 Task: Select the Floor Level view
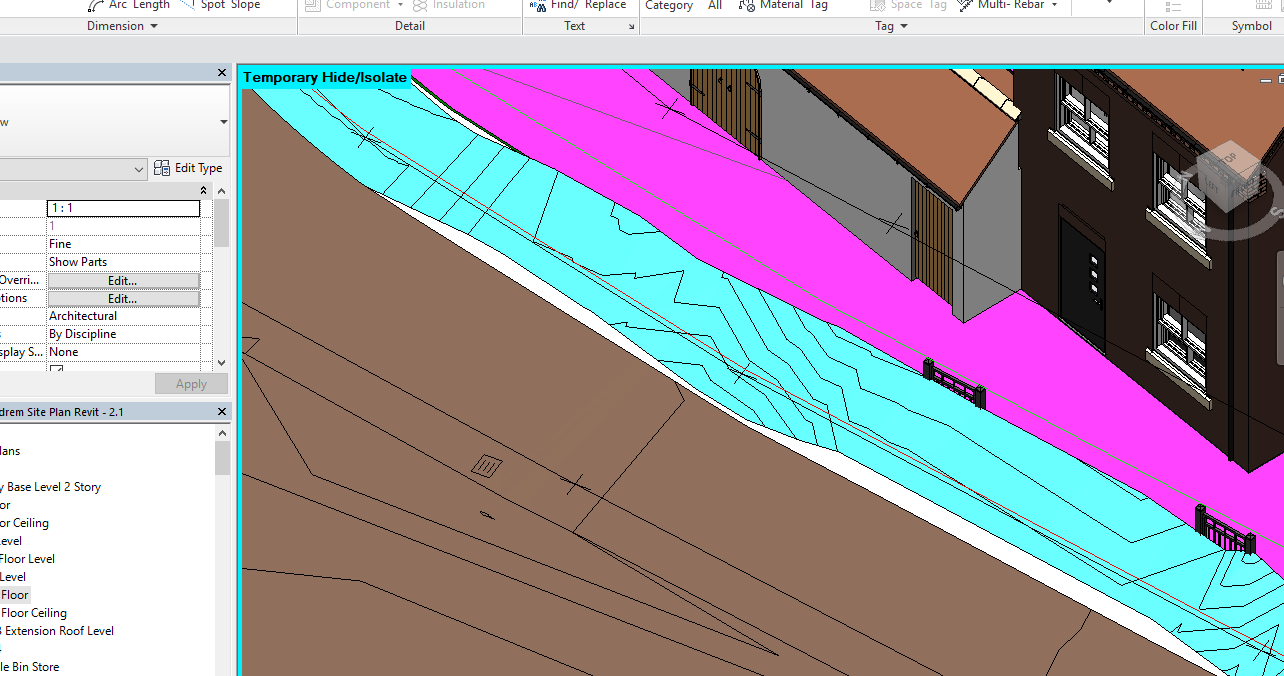click(27, 559)
